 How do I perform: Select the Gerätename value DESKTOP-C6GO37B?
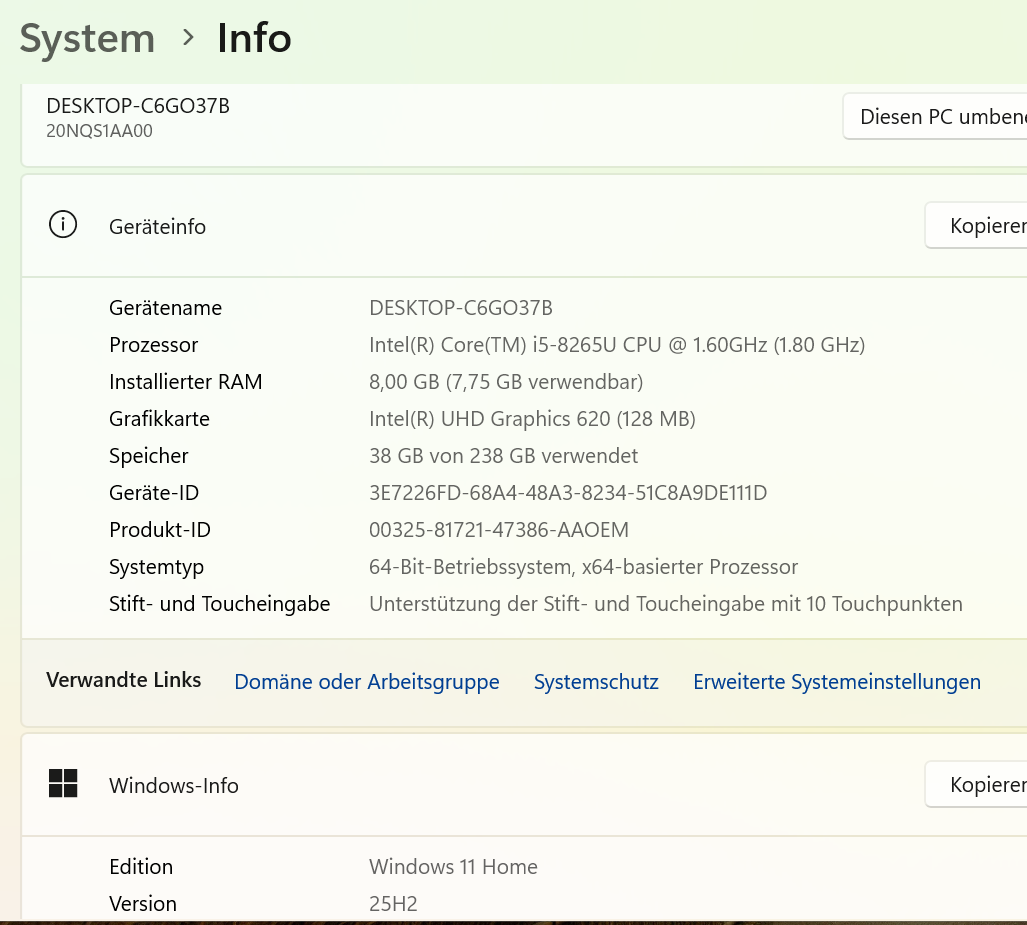461,308
